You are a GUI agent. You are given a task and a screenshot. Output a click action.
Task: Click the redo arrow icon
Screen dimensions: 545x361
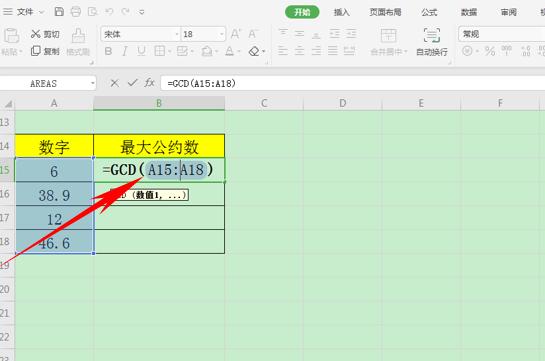125,12
